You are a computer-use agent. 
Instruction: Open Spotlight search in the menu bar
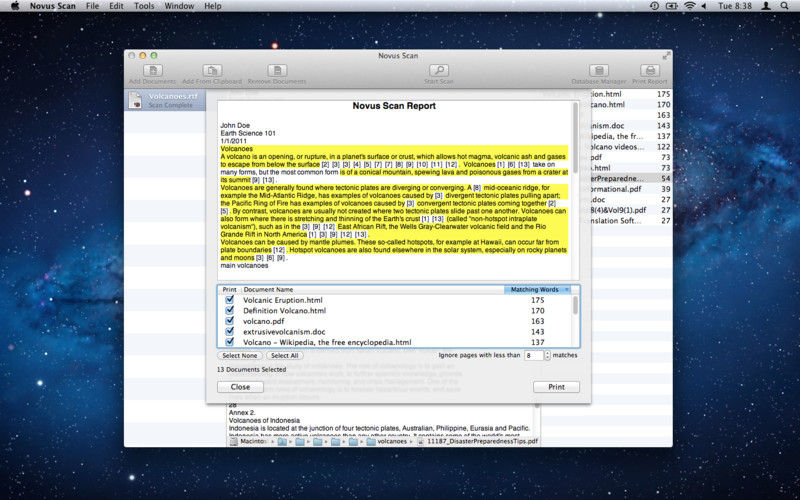click(784, 6)
